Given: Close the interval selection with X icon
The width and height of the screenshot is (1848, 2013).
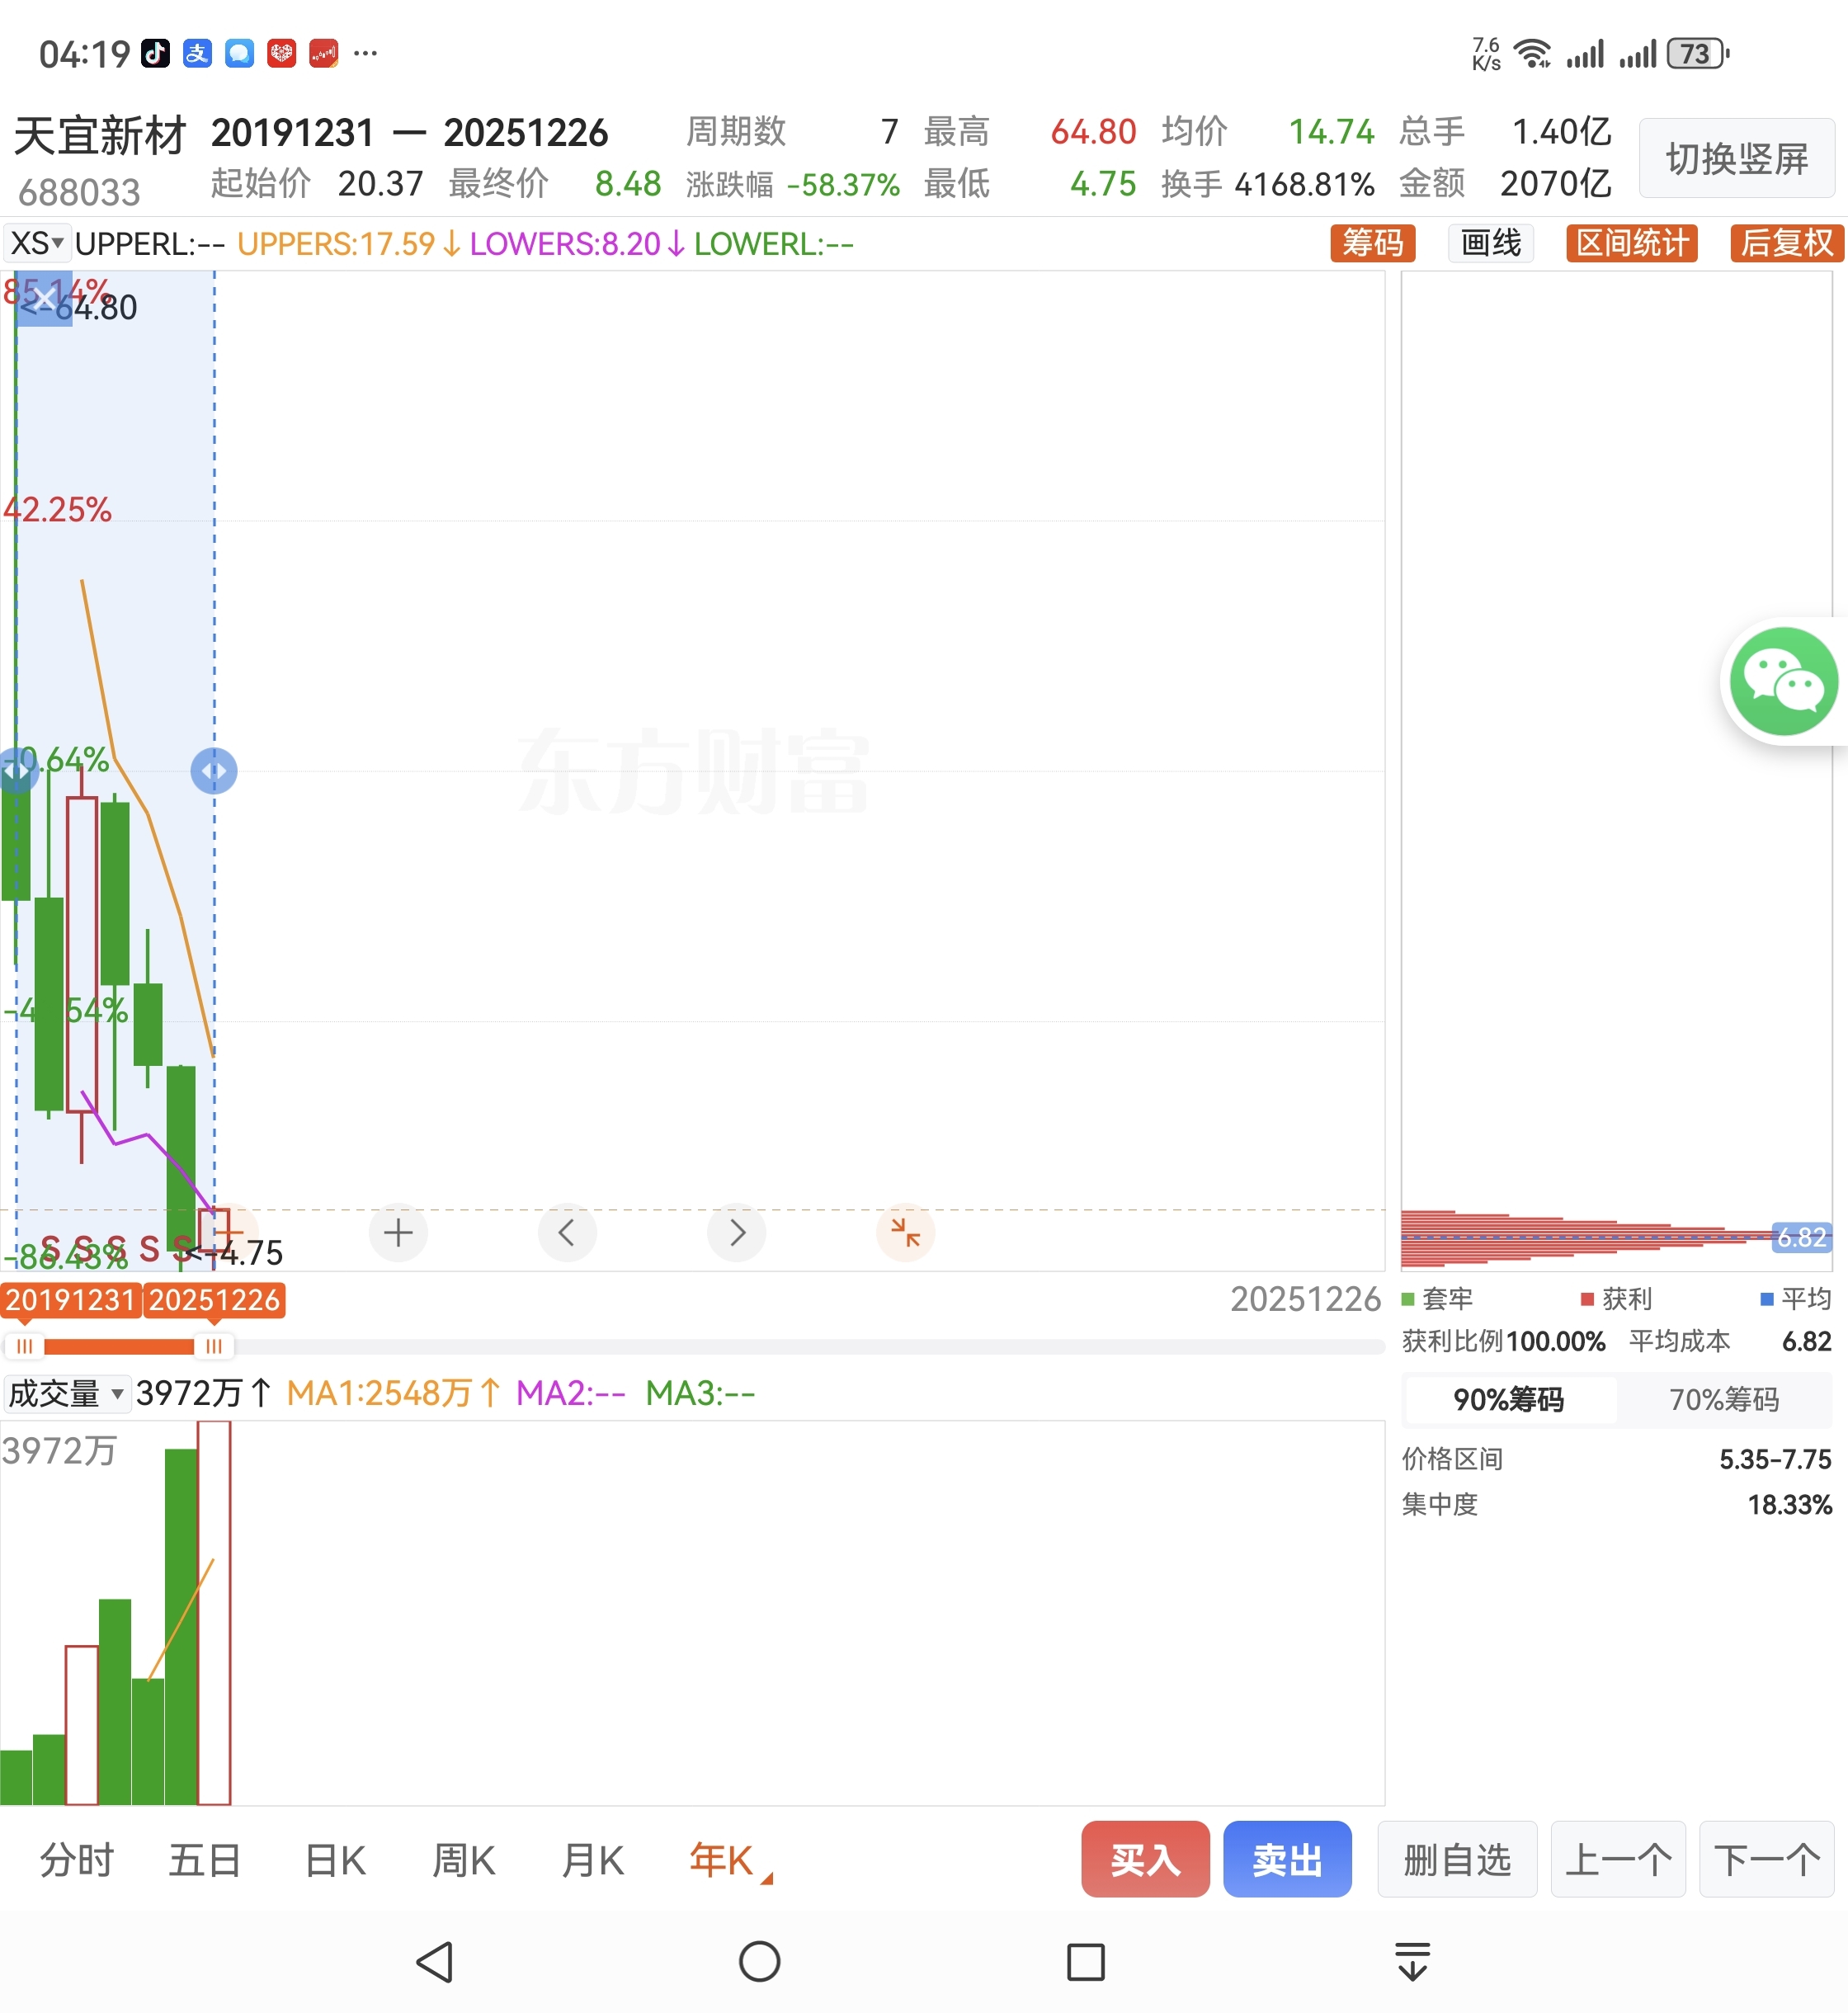Looking at the screenshot, I should [45, 298].
